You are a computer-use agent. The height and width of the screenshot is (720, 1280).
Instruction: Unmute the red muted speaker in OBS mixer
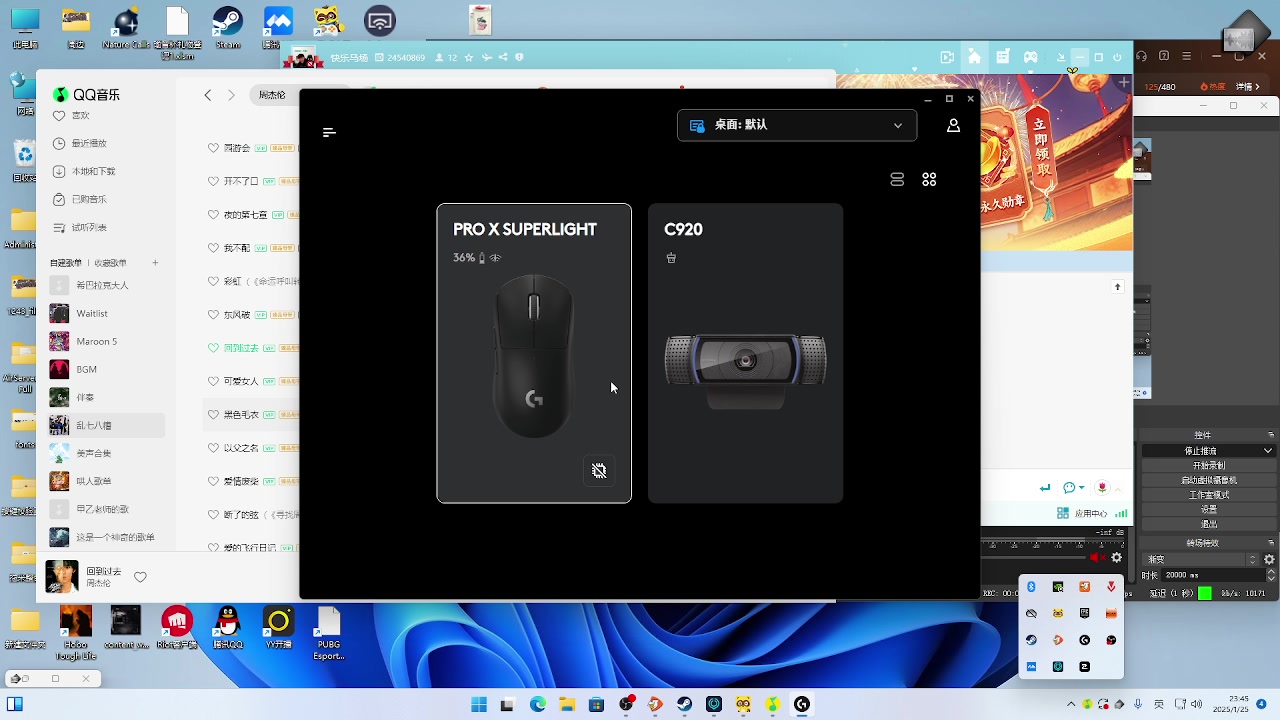coord(1097,557)
